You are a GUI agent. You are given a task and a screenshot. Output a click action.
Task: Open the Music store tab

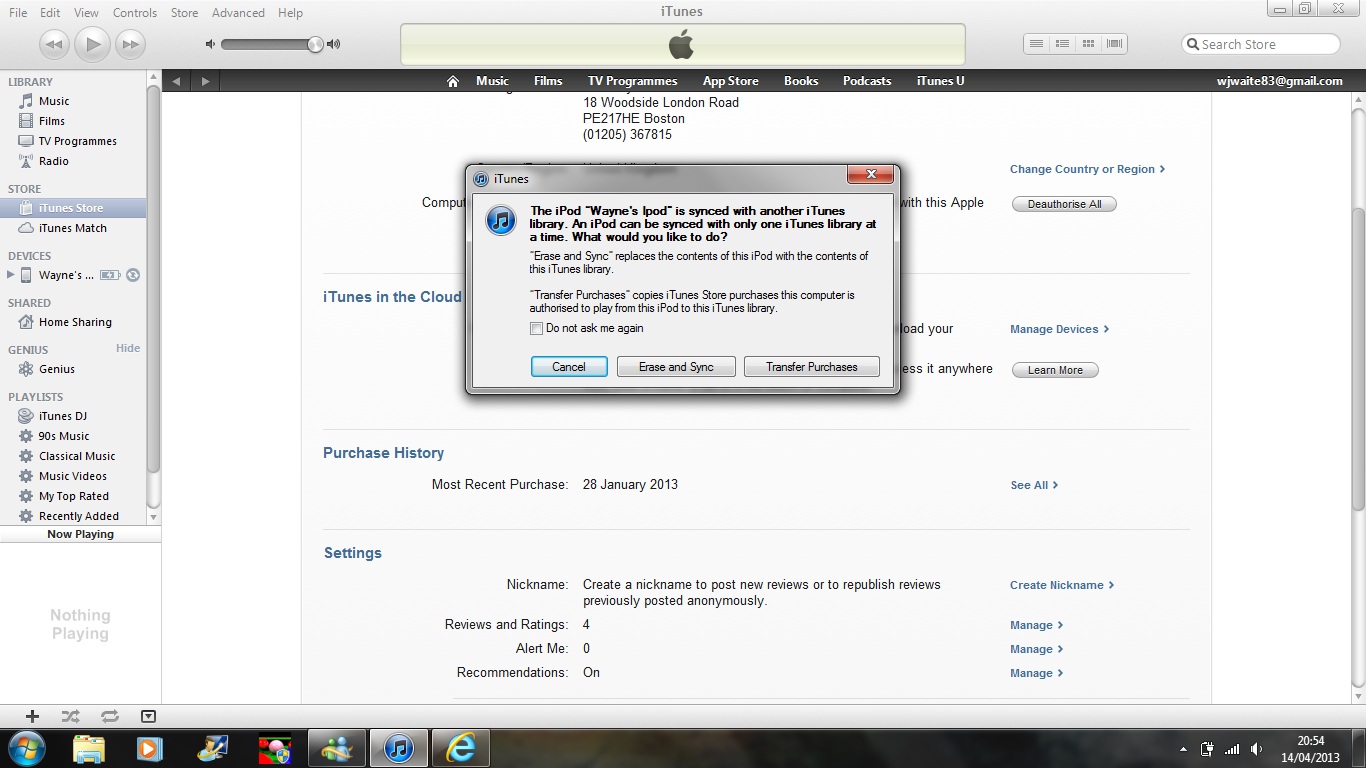tap(492, 81)
